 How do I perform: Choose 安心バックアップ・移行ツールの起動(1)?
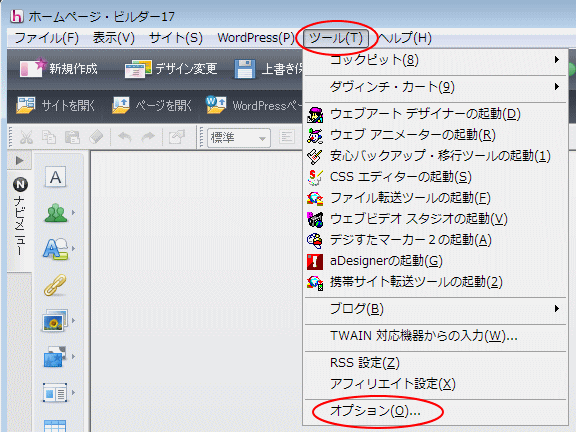tap(435, 156)
